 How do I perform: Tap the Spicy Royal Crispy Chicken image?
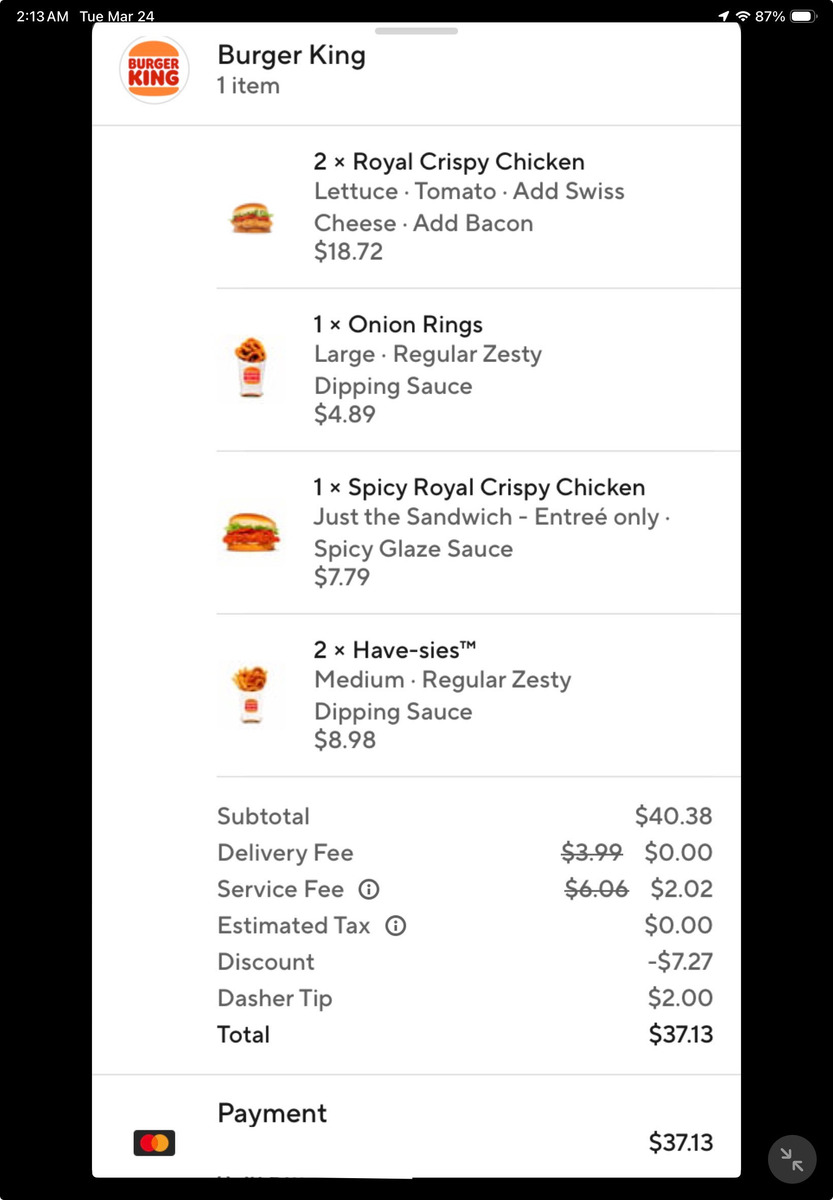tap(251, 532)
